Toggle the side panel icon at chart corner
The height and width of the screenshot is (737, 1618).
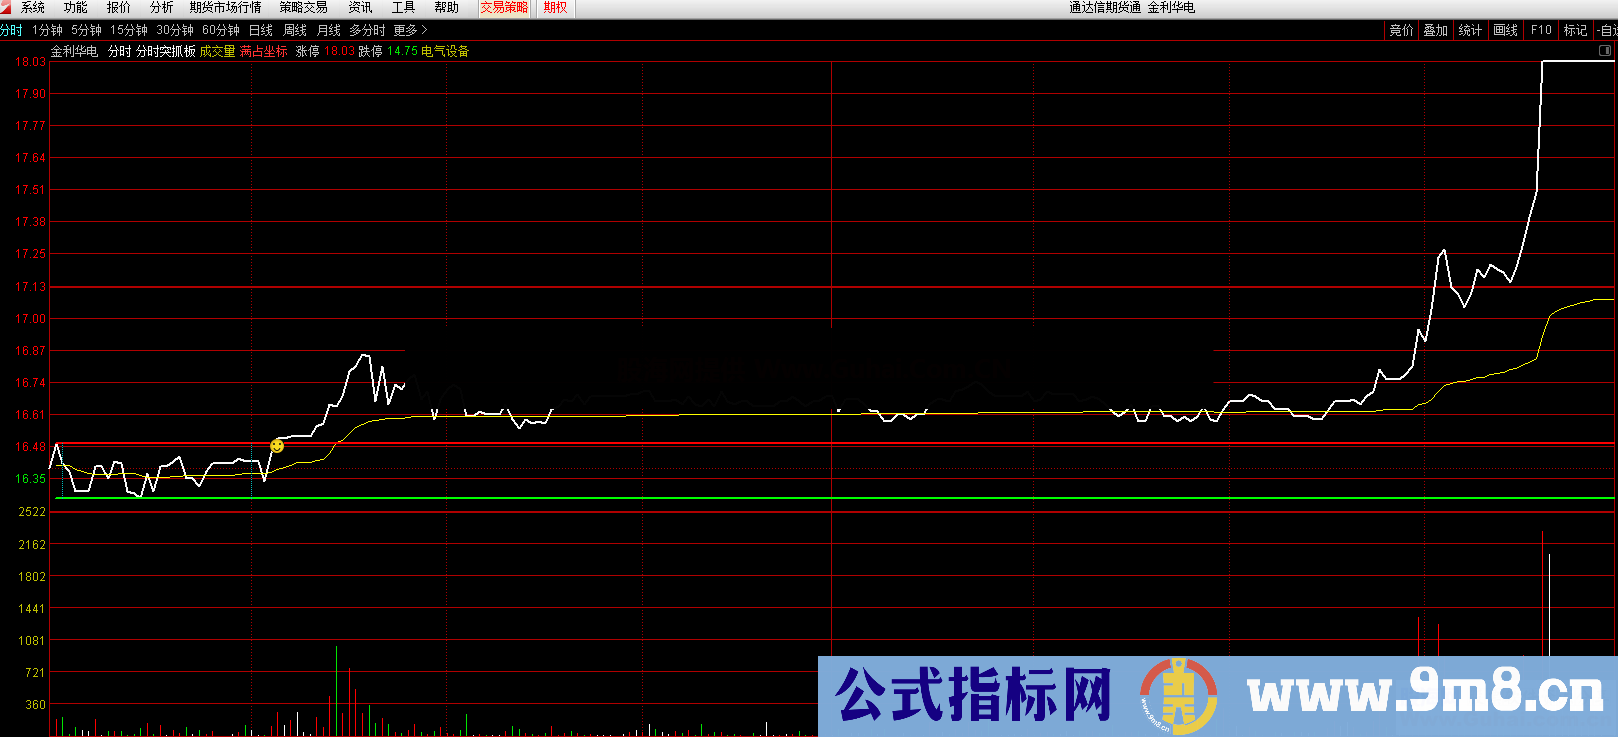[x=1606, y=51]
